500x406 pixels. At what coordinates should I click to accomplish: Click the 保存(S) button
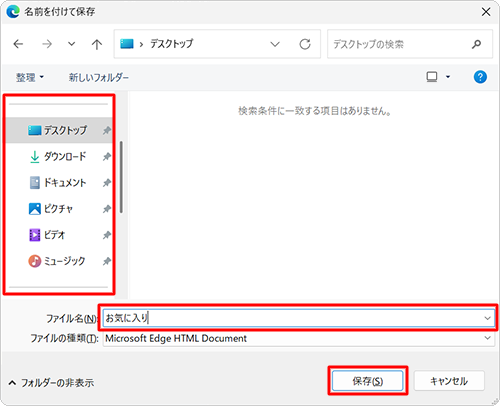click(368, 381)
